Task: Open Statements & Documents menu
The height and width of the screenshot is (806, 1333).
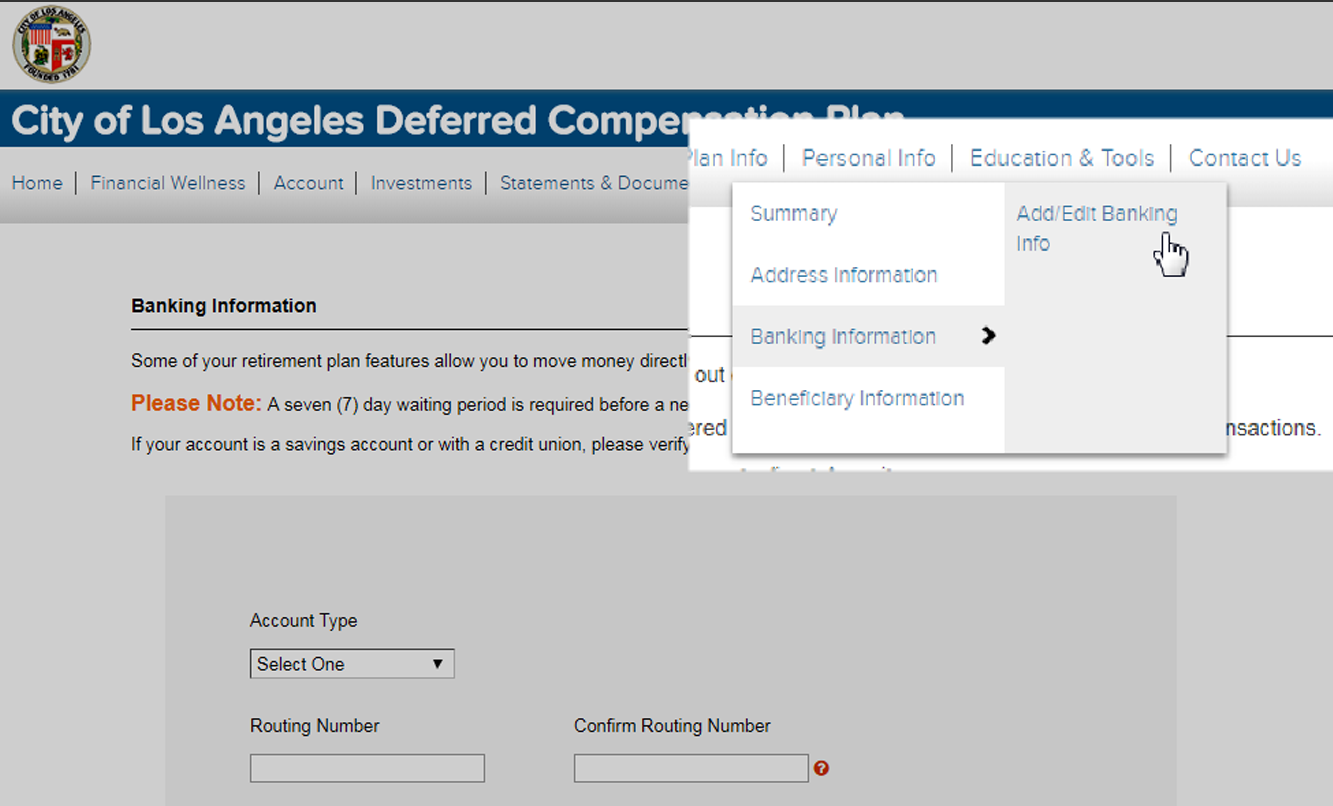Action: tap(594, 183)
